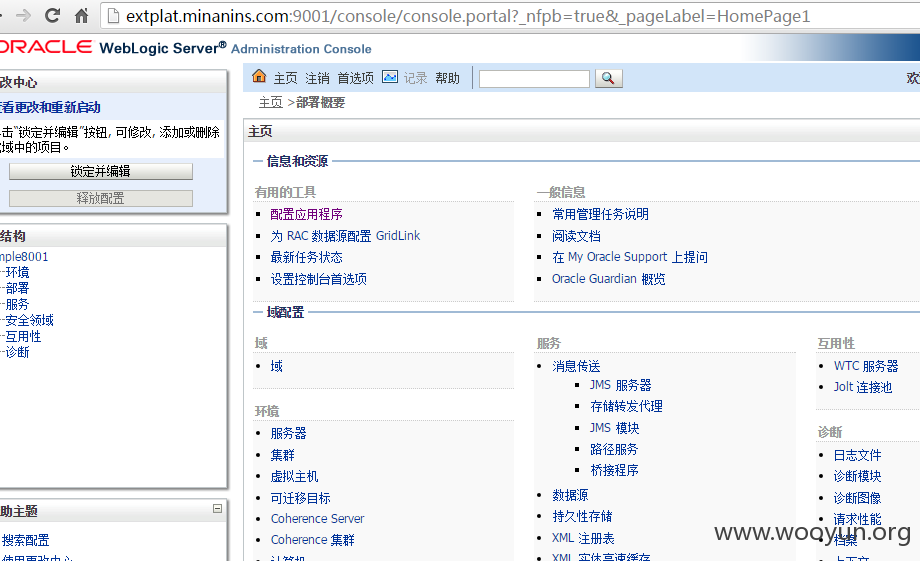
Task: Open 配置应用程序 link
Action: coord(306,214)
